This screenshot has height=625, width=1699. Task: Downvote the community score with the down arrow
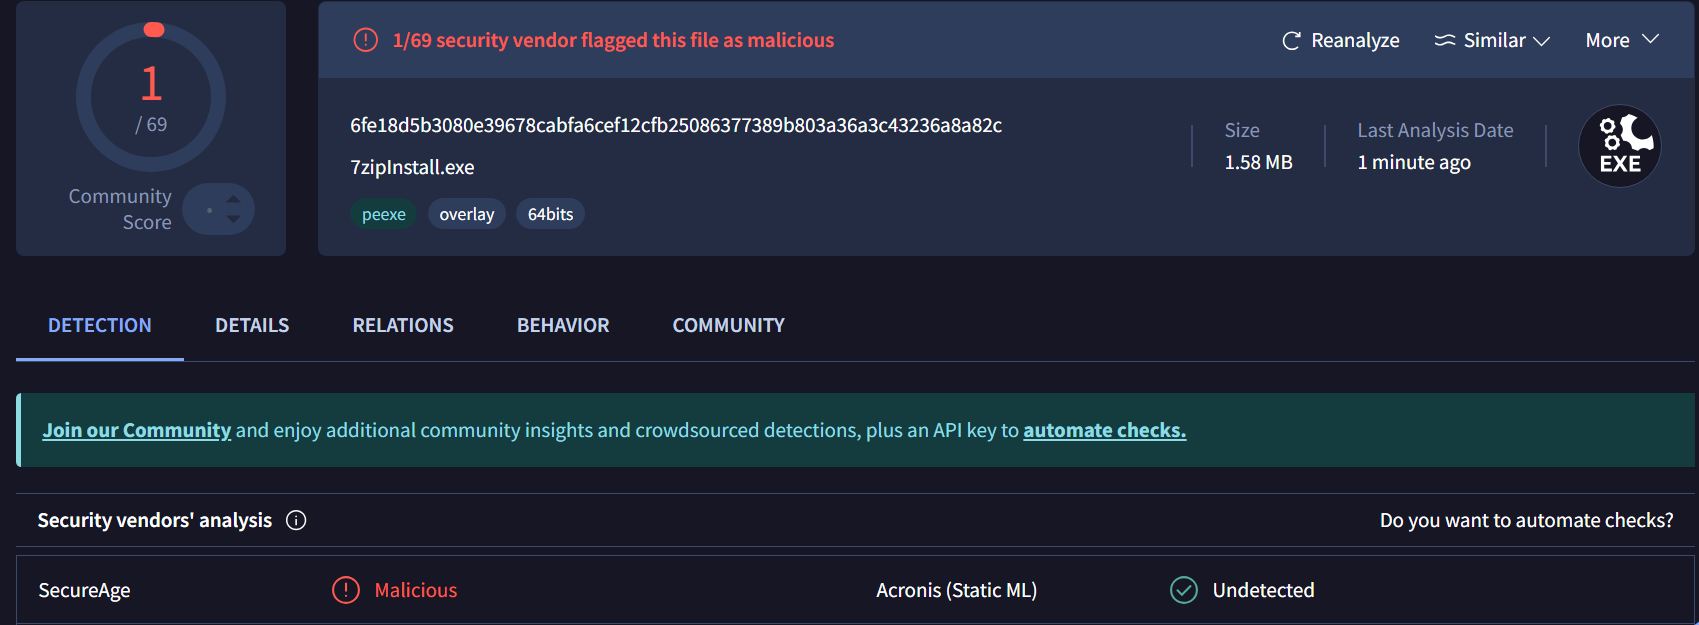pyautogui.click(x=233, y=219)
